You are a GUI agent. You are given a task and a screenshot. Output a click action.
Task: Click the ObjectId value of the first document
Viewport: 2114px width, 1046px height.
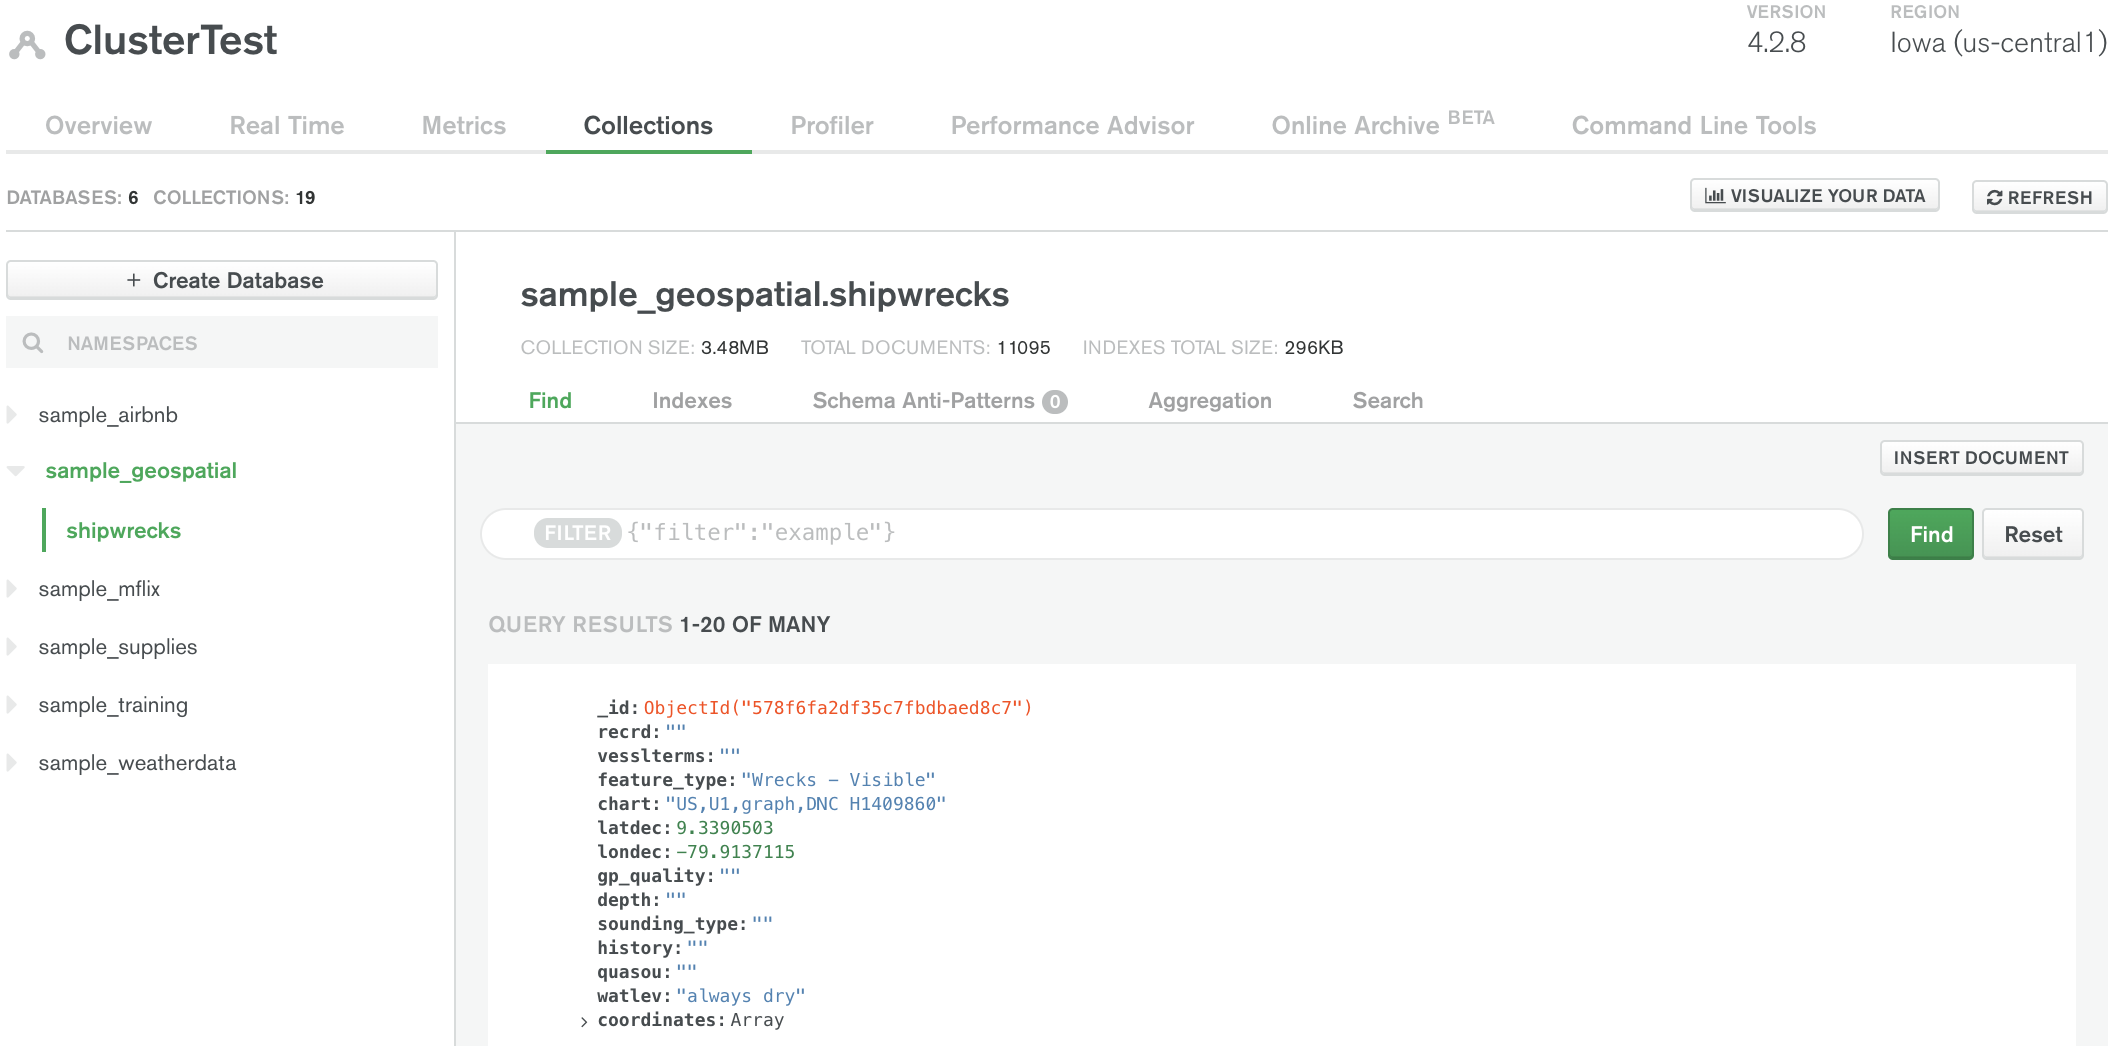[x=837, y=707]
